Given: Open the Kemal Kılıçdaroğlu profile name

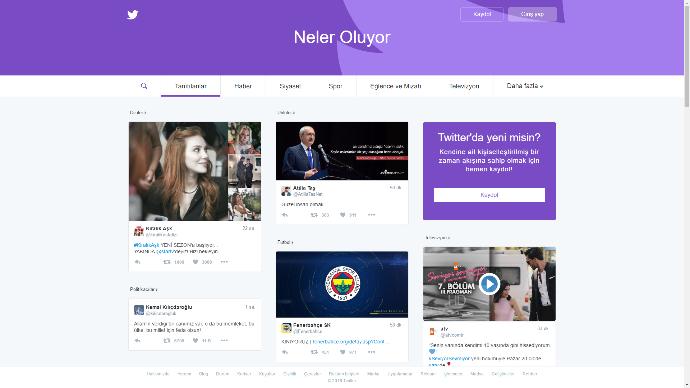Looking at the screenshot, I should pos(169,307).
